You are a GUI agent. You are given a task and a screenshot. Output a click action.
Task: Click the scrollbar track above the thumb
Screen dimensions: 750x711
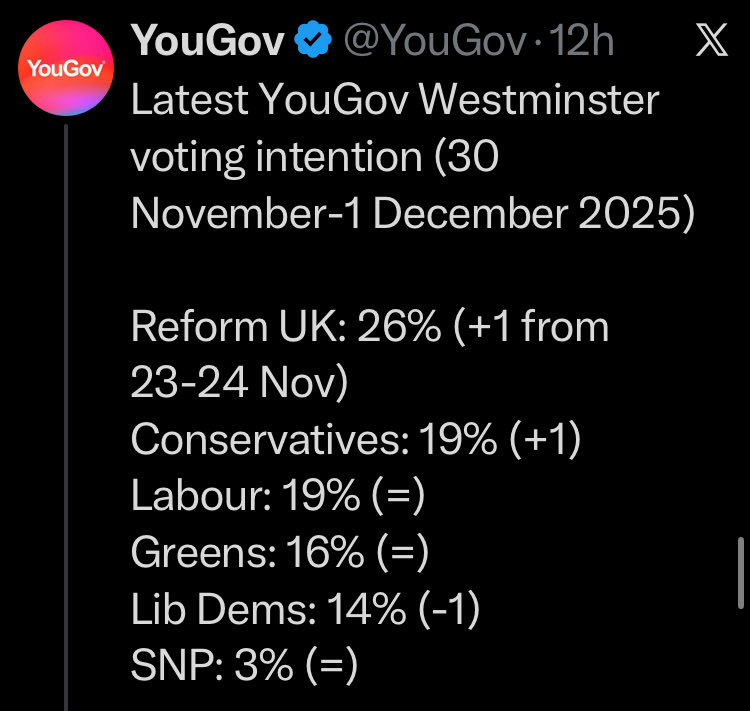(740, 268)
